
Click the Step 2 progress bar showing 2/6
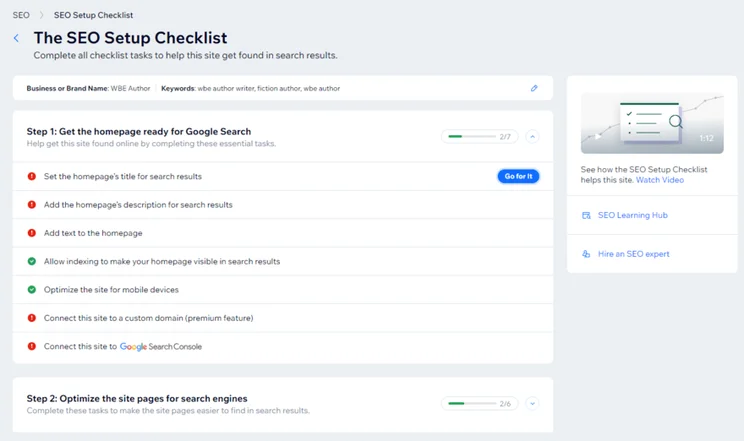click(480, 403)
